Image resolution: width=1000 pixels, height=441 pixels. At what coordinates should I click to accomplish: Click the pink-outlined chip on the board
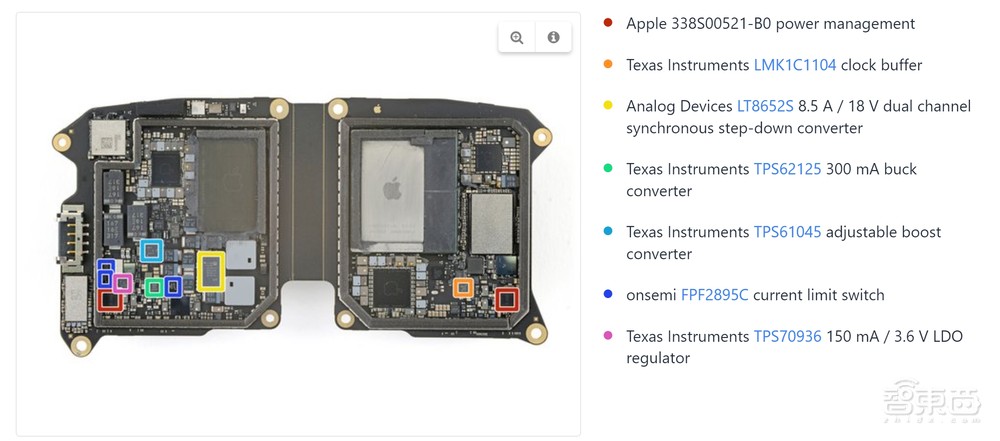(x=122, y=283)
